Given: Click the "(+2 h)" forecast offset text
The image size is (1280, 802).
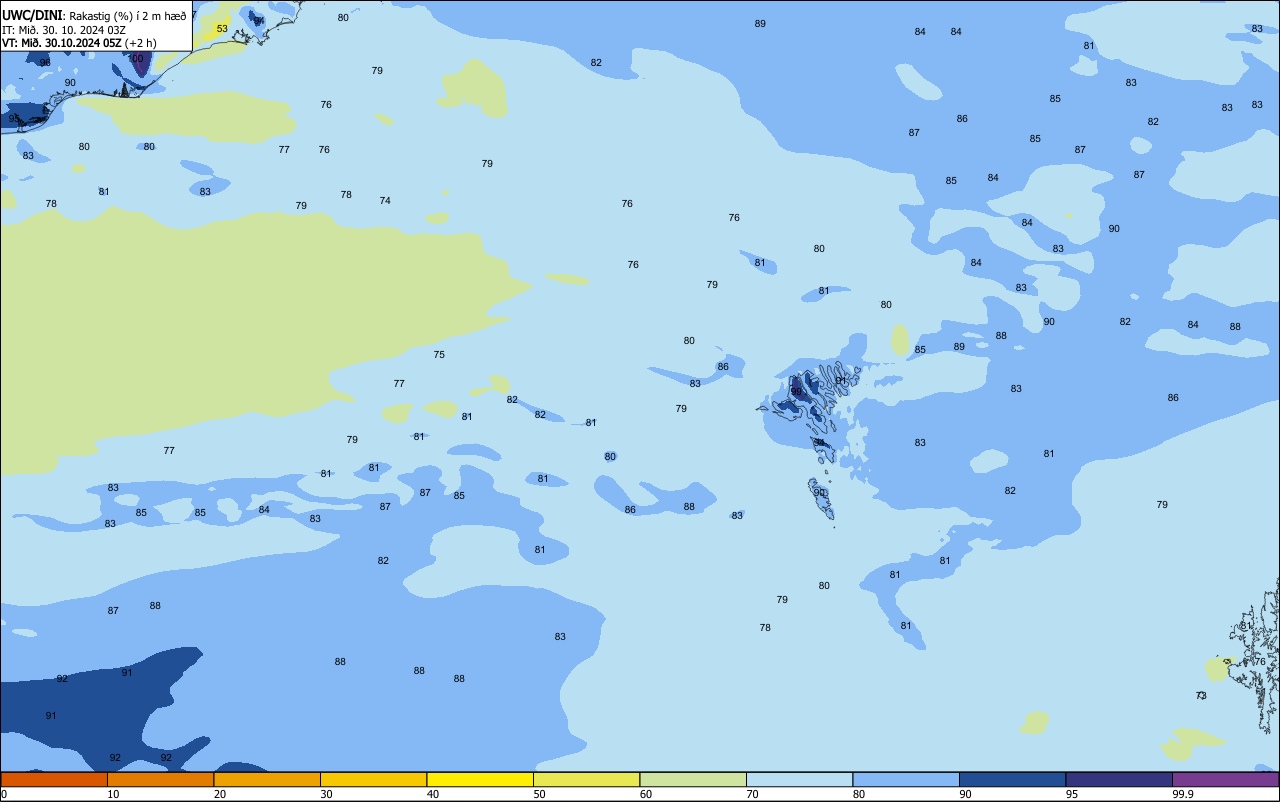Looking at the screenshot, I should tap(141, 43).
